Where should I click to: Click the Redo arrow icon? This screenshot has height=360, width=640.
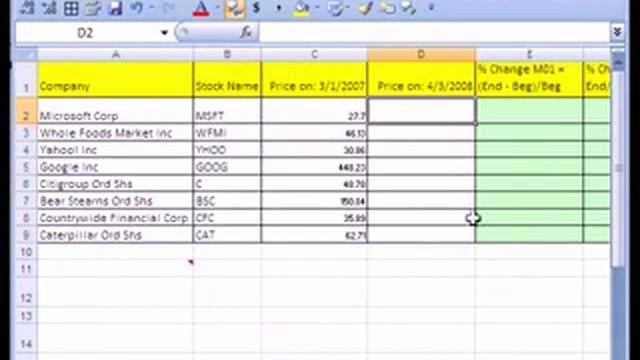pyautogui.click(x=169, y=8)
